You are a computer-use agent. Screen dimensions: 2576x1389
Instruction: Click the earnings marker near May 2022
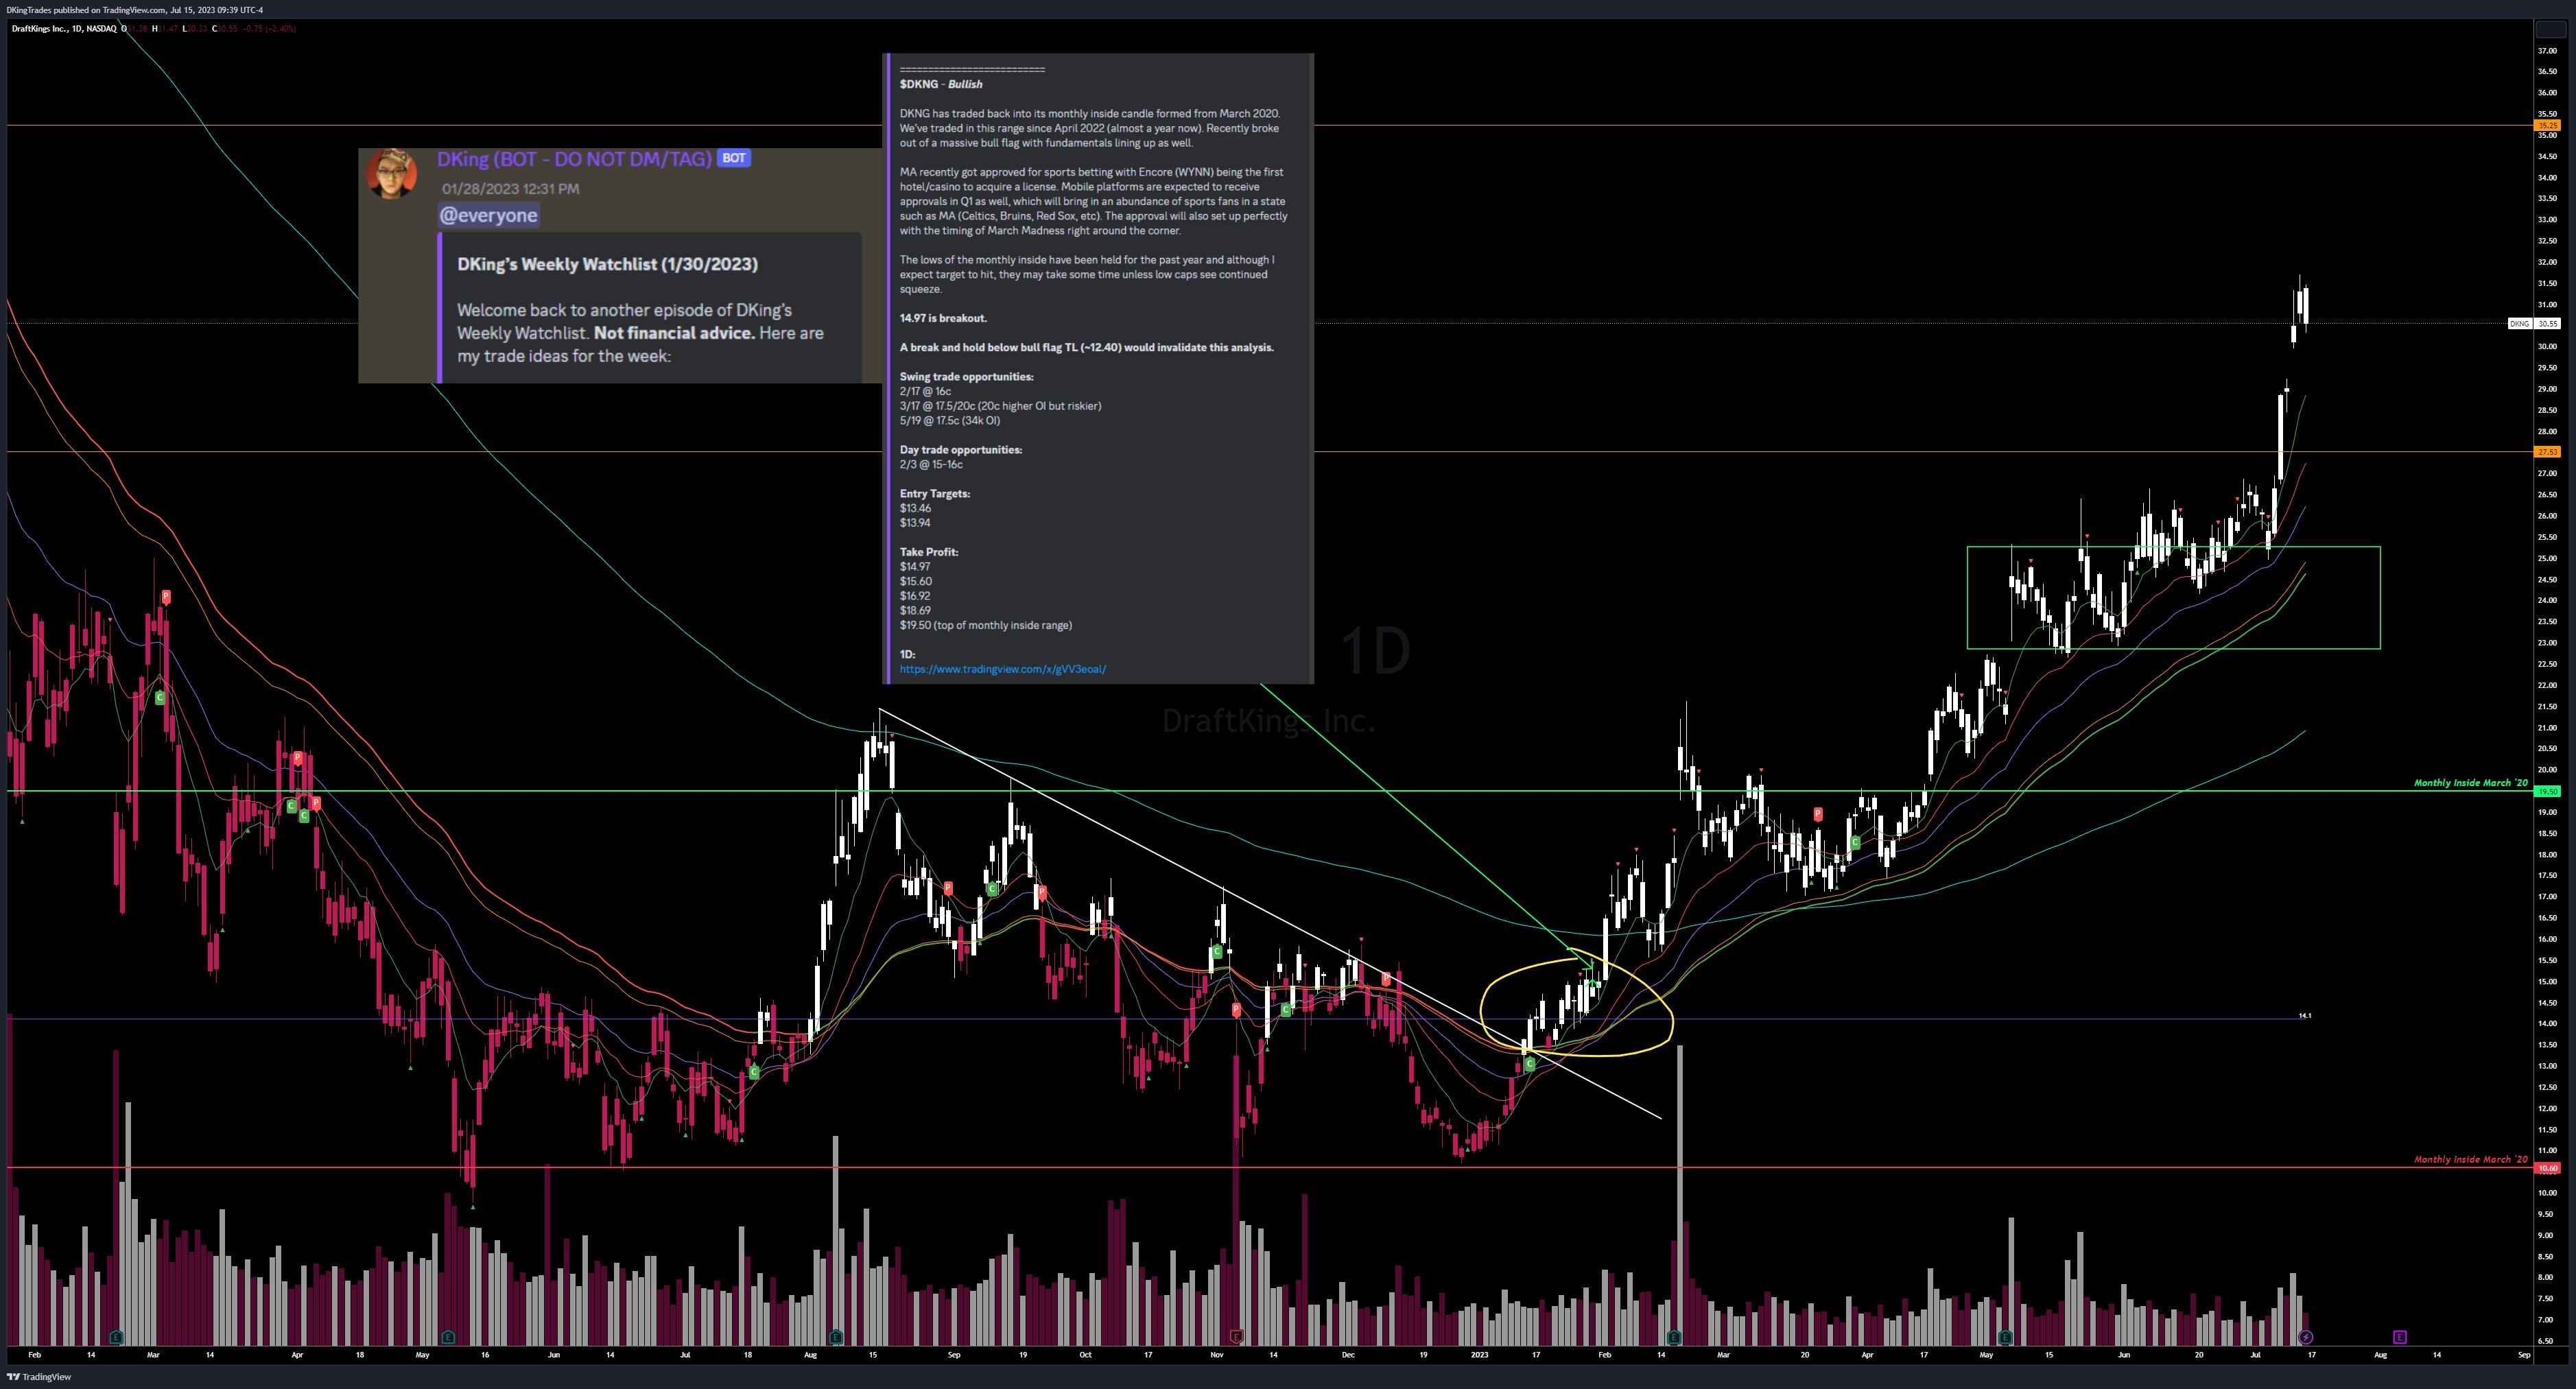click(448, 1336)
